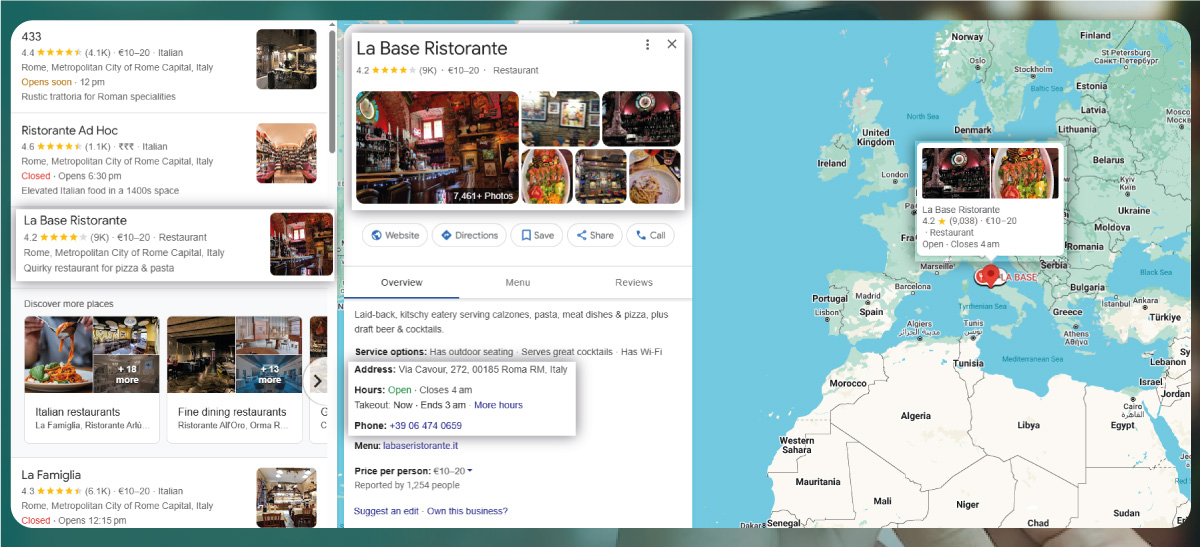The height and width of the screenshot is (547, 1200).
Task: Click 'Reported by 1,254 people' text
Action: pos(407,485)
